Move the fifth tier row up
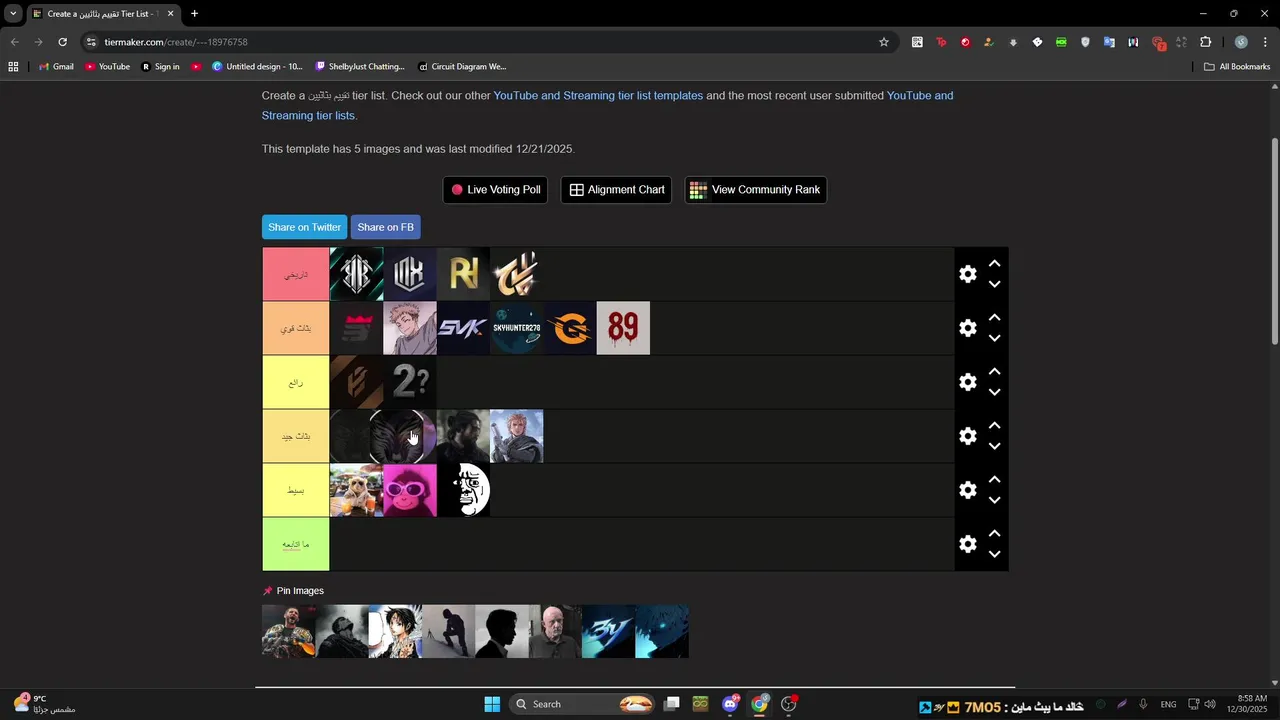Screen dimensions: 1280x720 [994, 480]
